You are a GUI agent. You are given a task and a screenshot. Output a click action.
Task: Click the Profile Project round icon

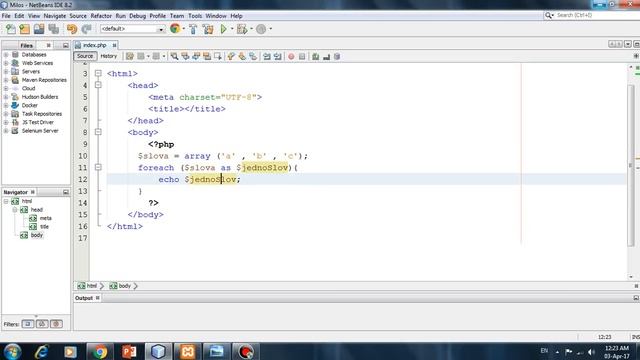pos(261,29)
